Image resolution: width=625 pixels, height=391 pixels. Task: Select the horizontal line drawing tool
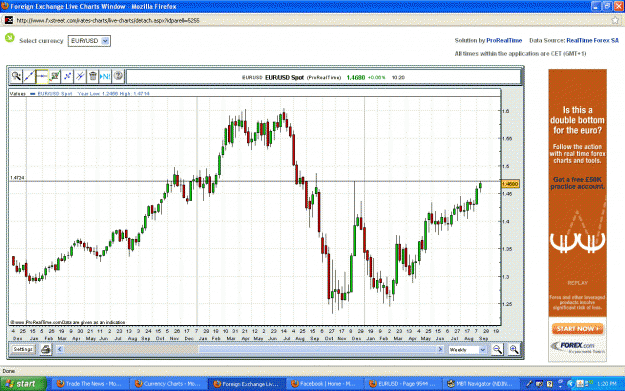pos(42,76)
